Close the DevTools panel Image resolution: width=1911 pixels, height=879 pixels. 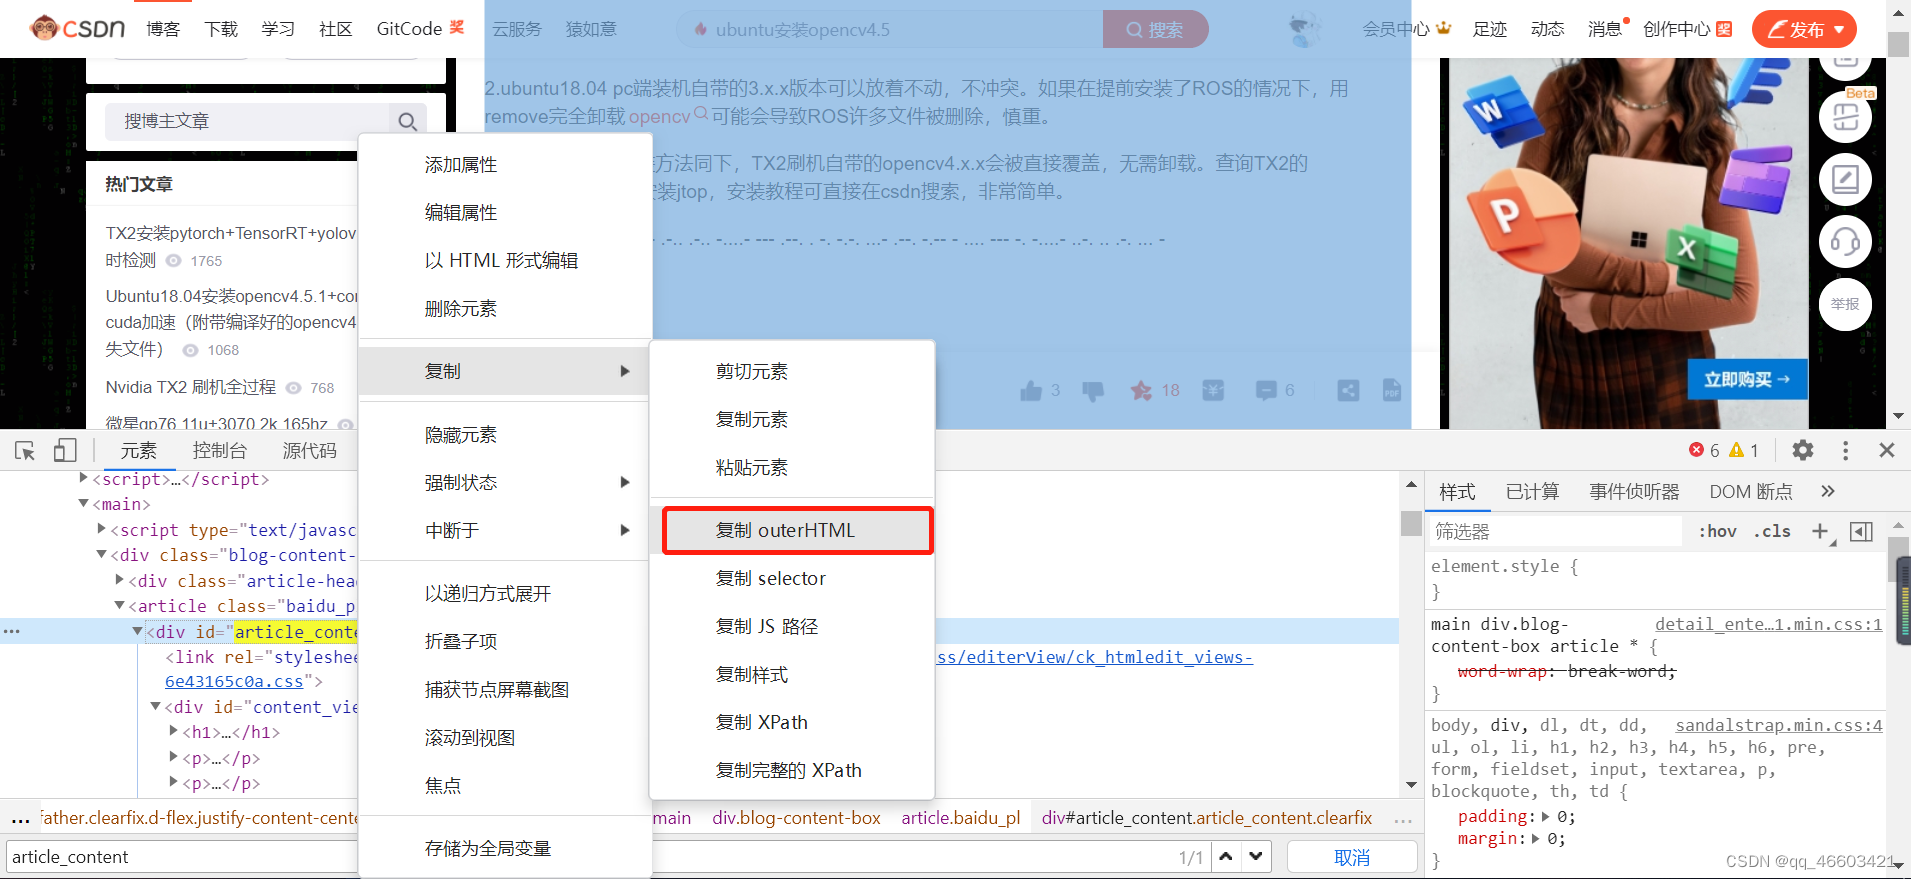(1887, 450)
